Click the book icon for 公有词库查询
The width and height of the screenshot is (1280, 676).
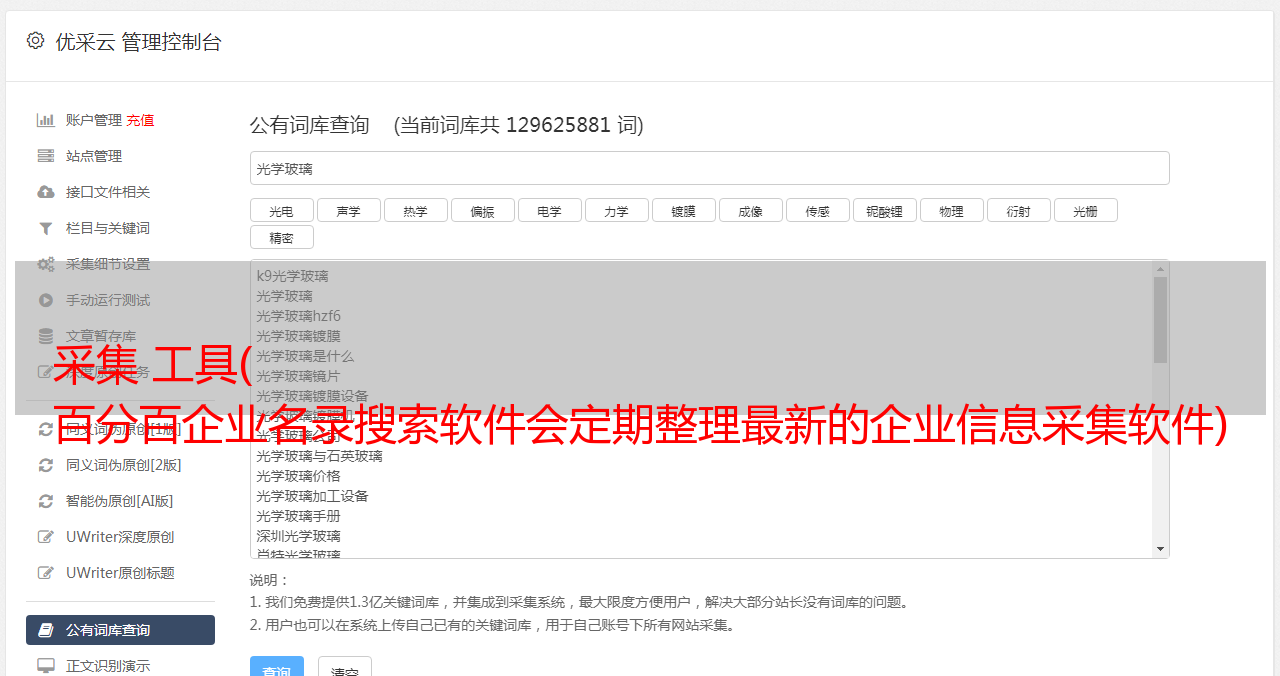[46, 630]
